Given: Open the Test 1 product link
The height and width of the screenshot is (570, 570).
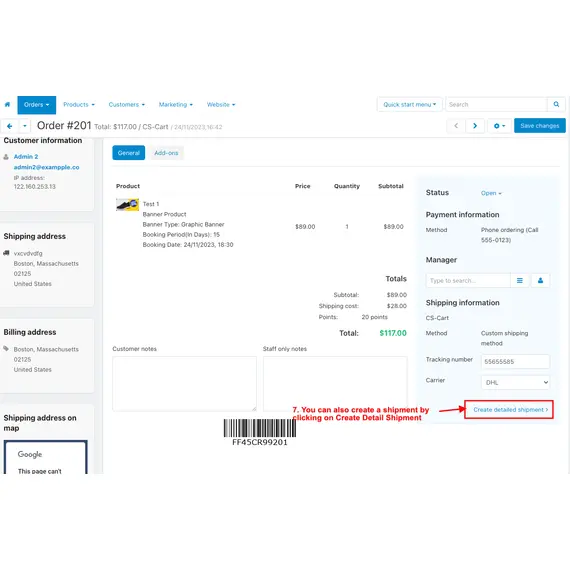Looking at the screenshot, I should tap(151, 204).
